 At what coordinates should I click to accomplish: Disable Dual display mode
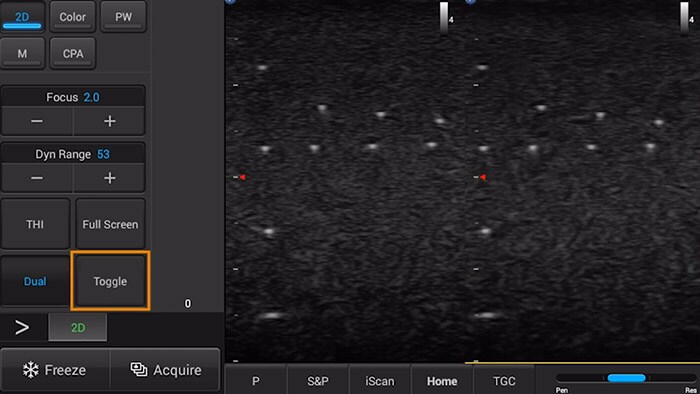[x=35, y=281]
